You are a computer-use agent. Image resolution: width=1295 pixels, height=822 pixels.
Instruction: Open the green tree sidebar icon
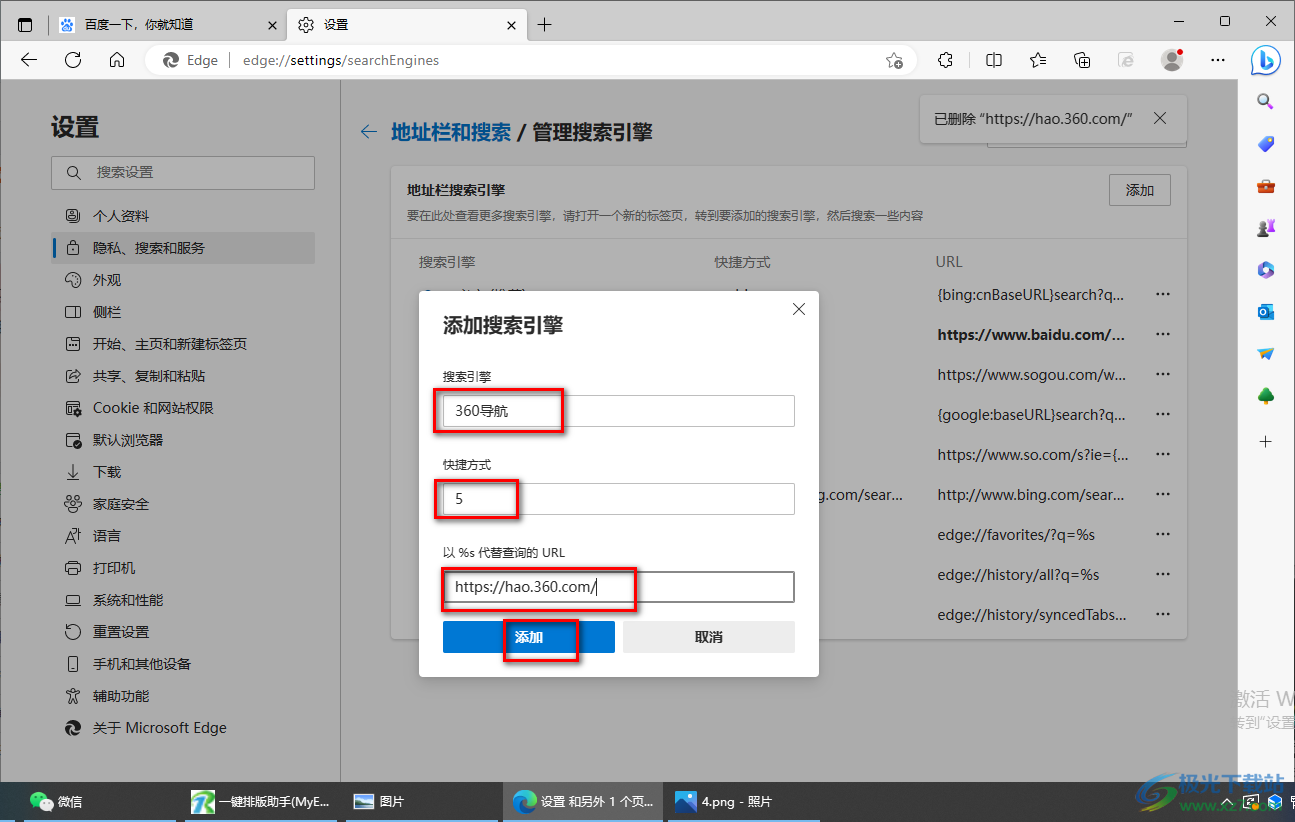point(1266,397)
